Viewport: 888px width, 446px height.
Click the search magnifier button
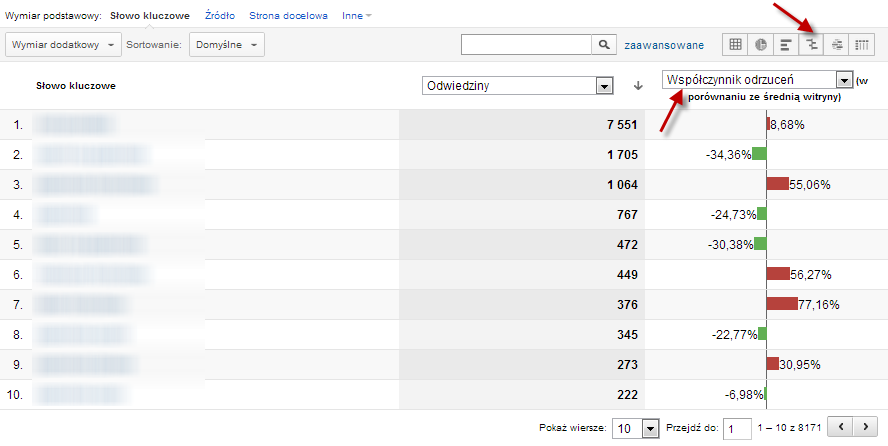[603, 45]
